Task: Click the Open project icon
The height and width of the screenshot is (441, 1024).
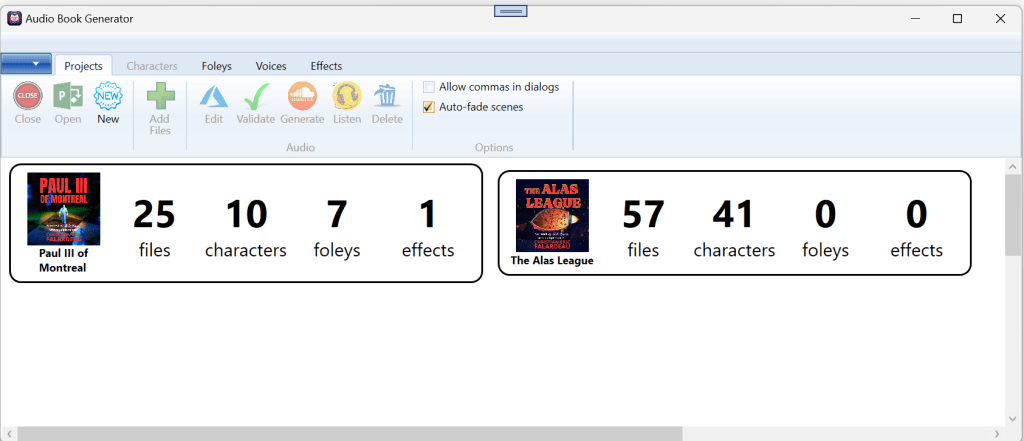Action: click(68, 96)
